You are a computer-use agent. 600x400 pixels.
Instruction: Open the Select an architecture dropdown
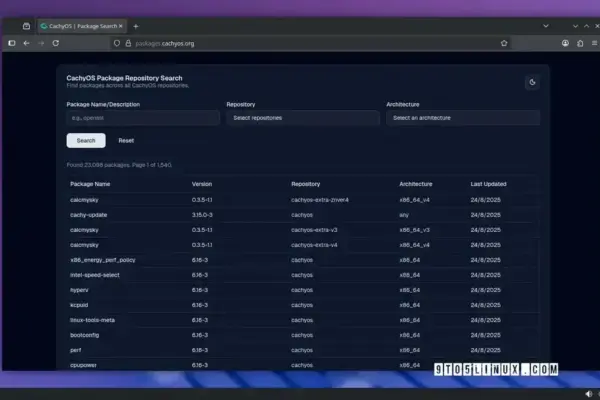[463, 118]
